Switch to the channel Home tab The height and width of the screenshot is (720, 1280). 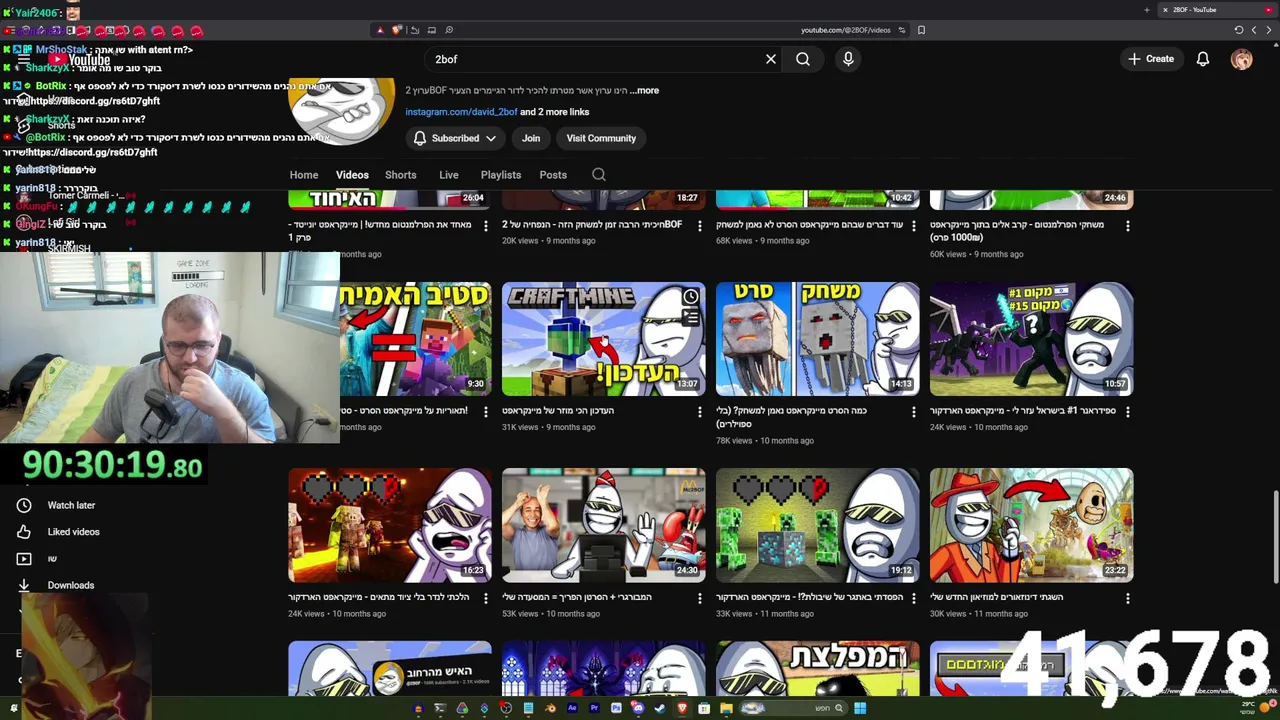coord(304,175)
